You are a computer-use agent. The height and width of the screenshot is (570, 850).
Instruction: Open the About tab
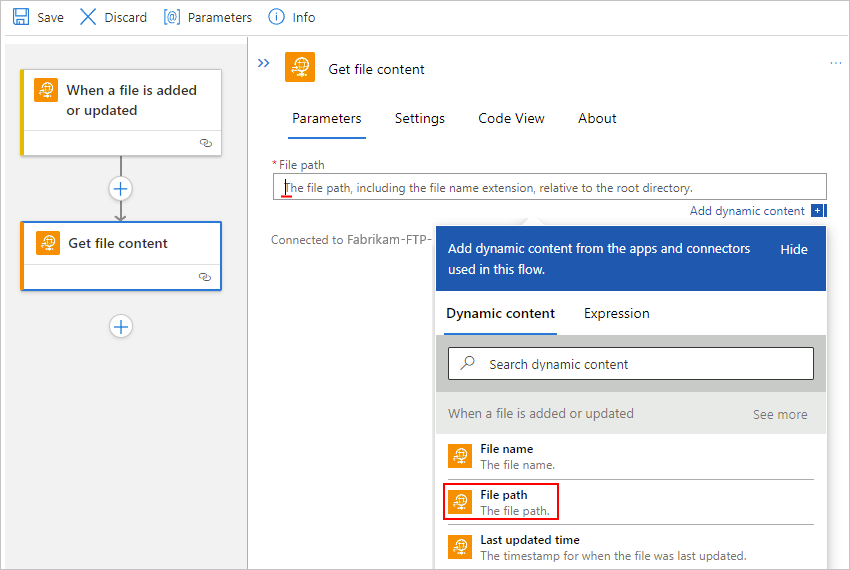[x=597, y=118]
